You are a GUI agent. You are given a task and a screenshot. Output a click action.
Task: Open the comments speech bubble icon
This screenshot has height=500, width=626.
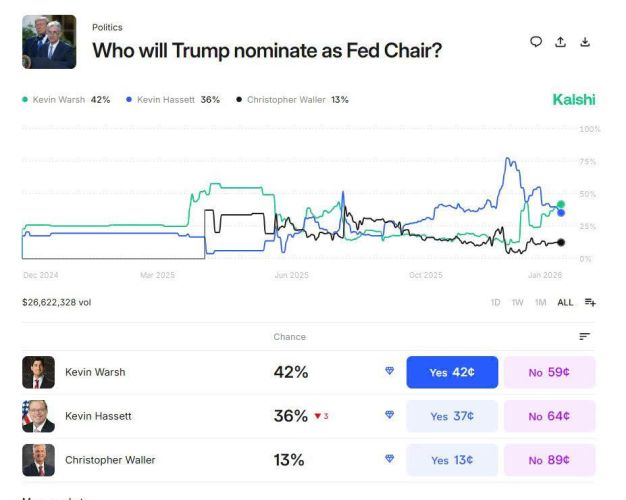click(536, 42)
